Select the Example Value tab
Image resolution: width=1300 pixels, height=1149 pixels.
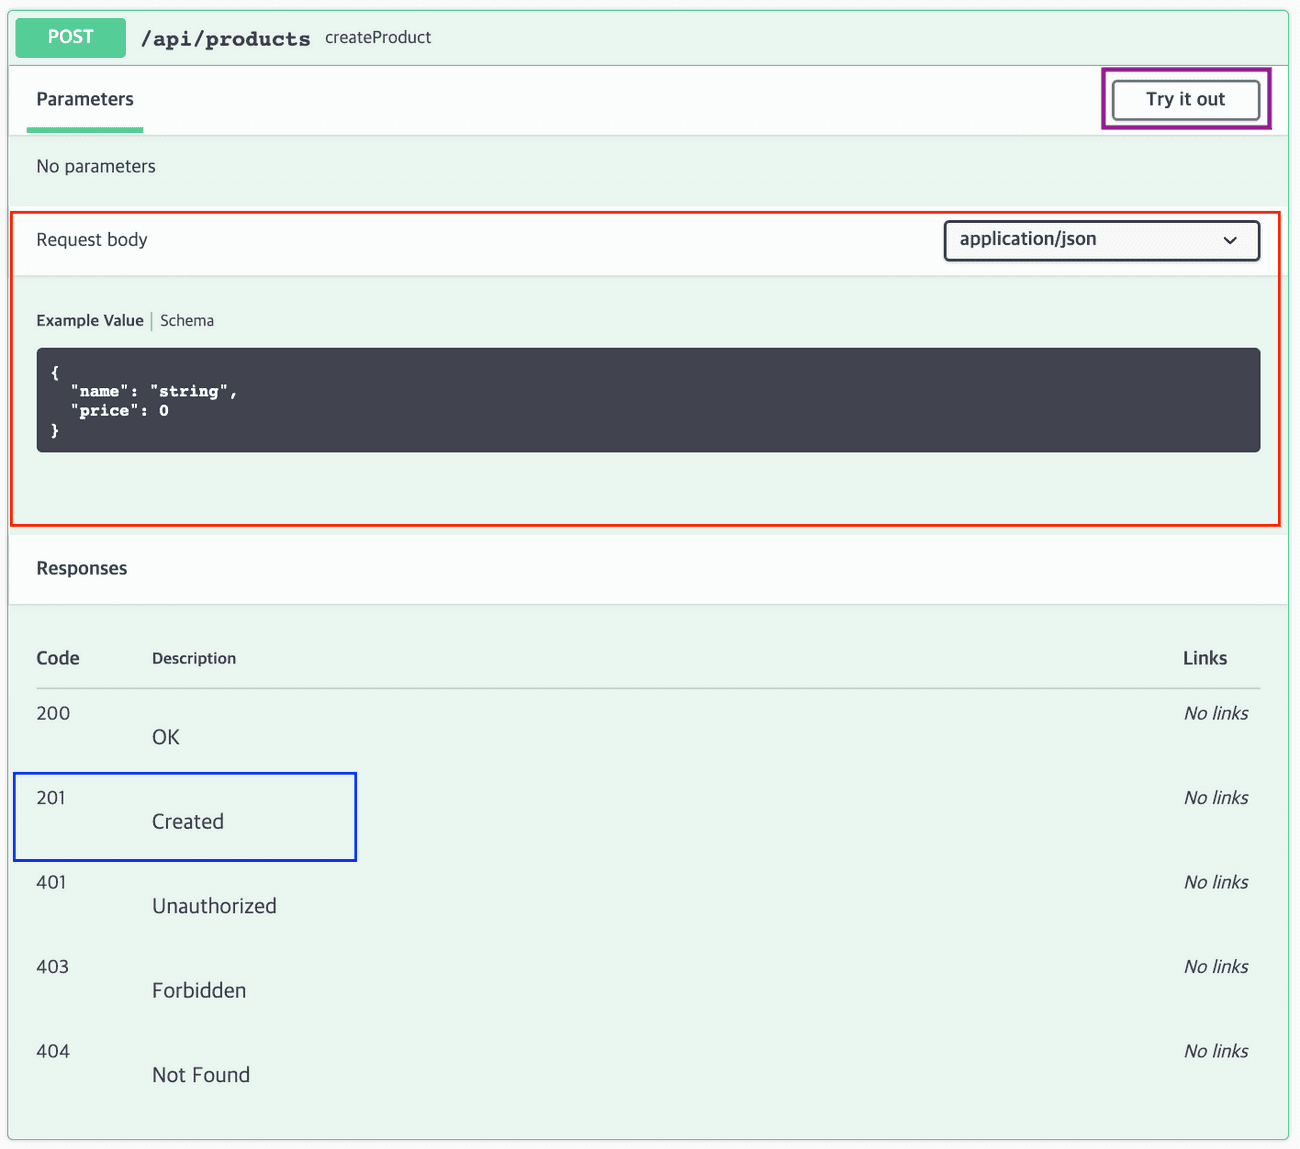click(x=90, y=321)
